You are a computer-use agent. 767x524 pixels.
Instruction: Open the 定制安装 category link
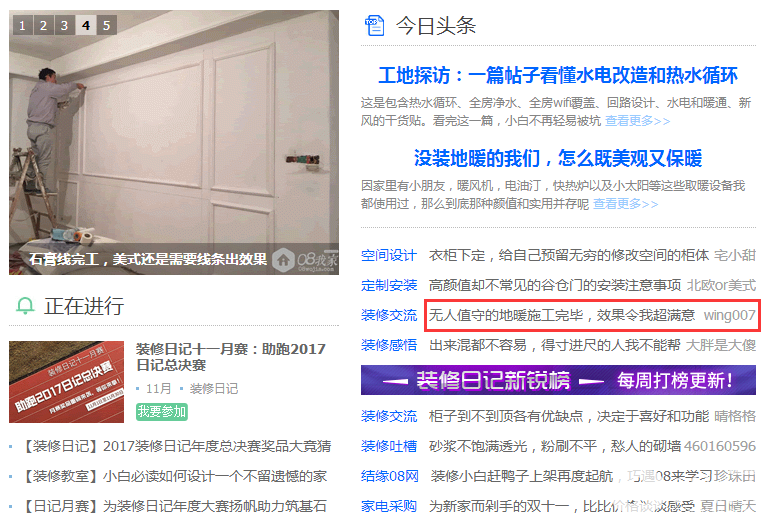click(x=389, y=285)
